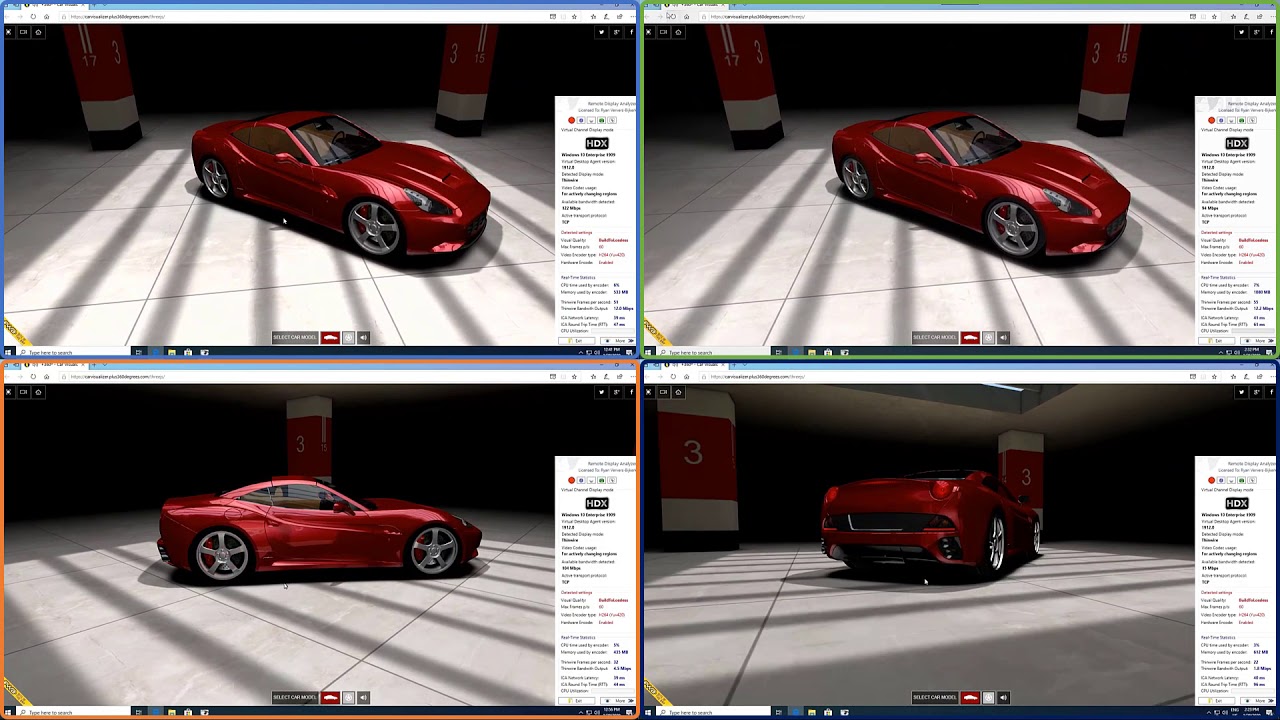The width and height of the screenshot is (1280, 720).
Task: Toggle sound in the top-right pane viewer
Action: 1003,337
